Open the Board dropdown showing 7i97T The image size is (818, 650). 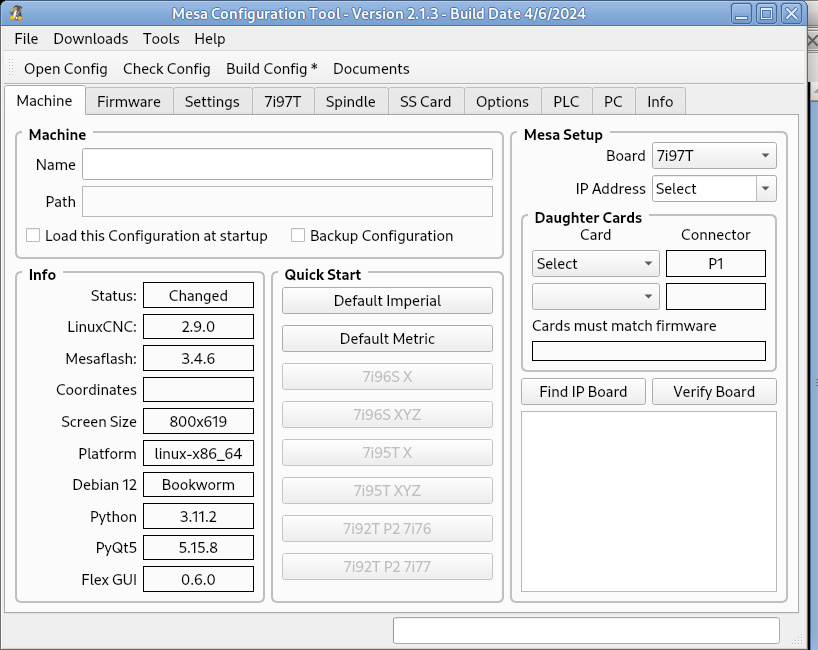click(714, 155)
